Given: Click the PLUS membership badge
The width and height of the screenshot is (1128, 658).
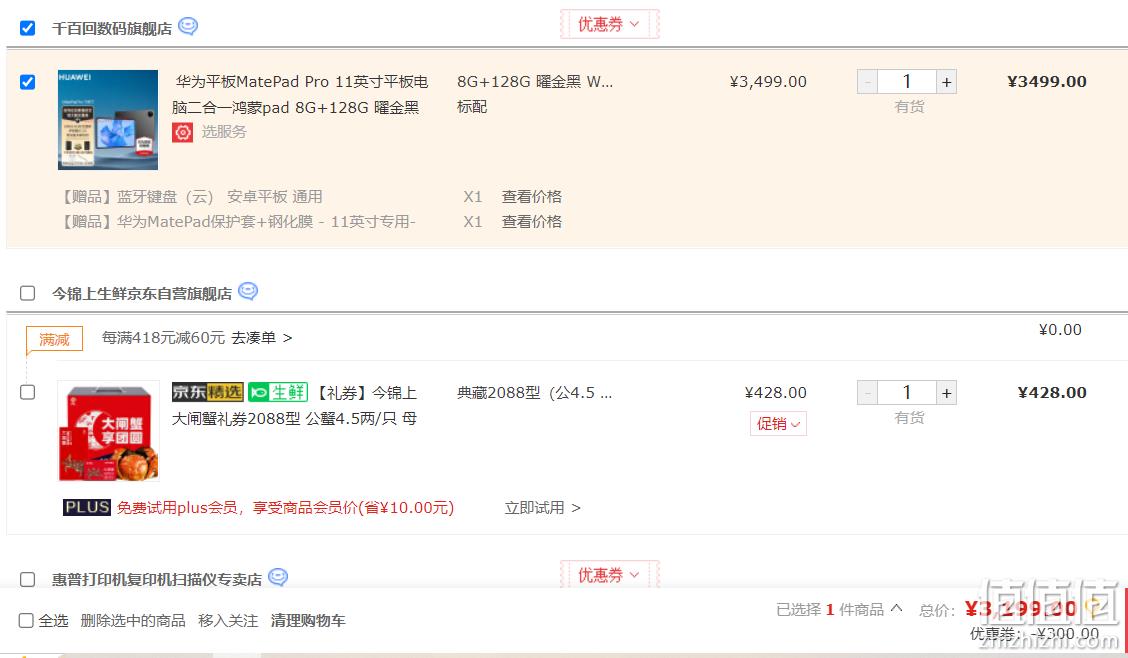Looking at the screenshot, I should (x=86, y=507).
